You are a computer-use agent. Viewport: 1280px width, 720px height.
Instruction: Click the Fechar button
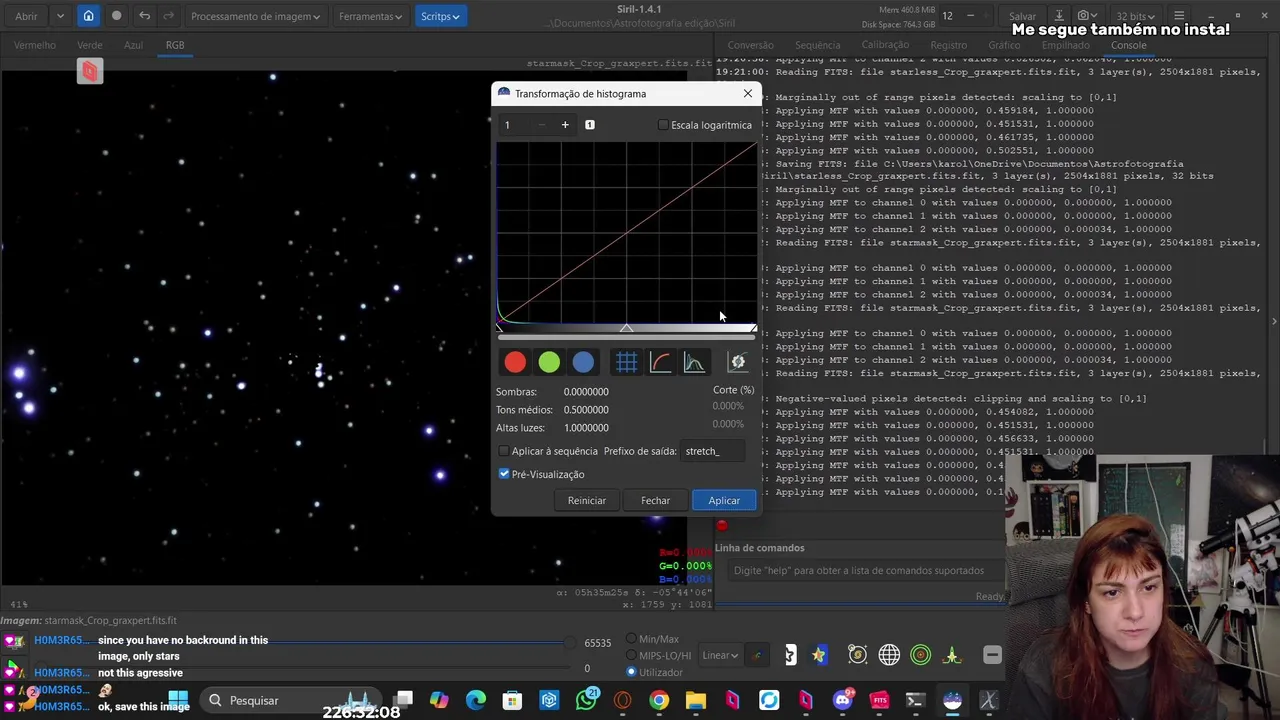coord(656,500)
